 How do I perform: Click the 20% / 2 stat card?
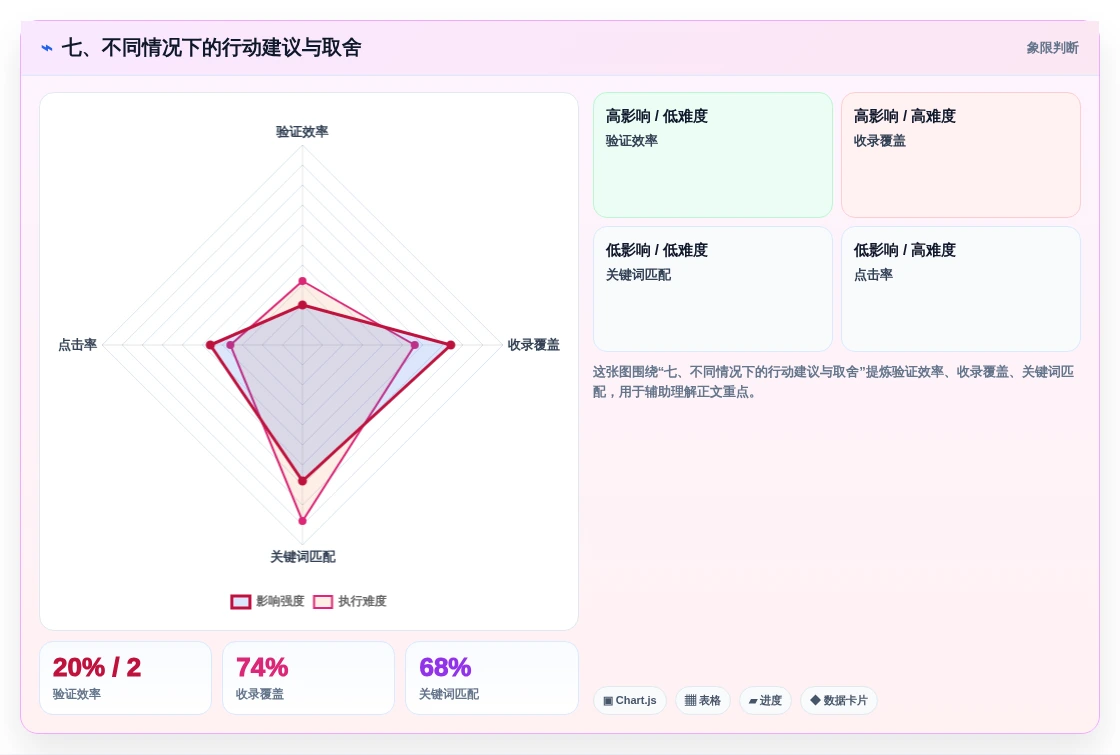tap(126, 678)
